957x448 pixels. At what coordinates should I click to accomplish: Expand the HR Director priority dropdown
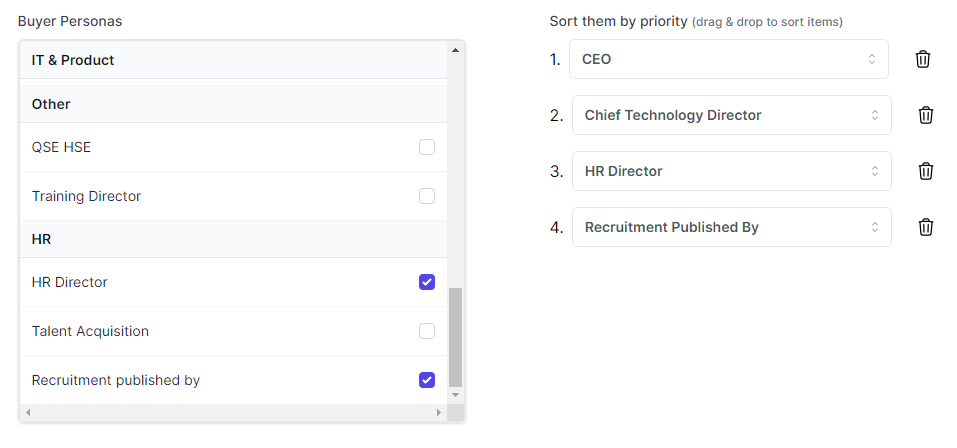point(731,171)
